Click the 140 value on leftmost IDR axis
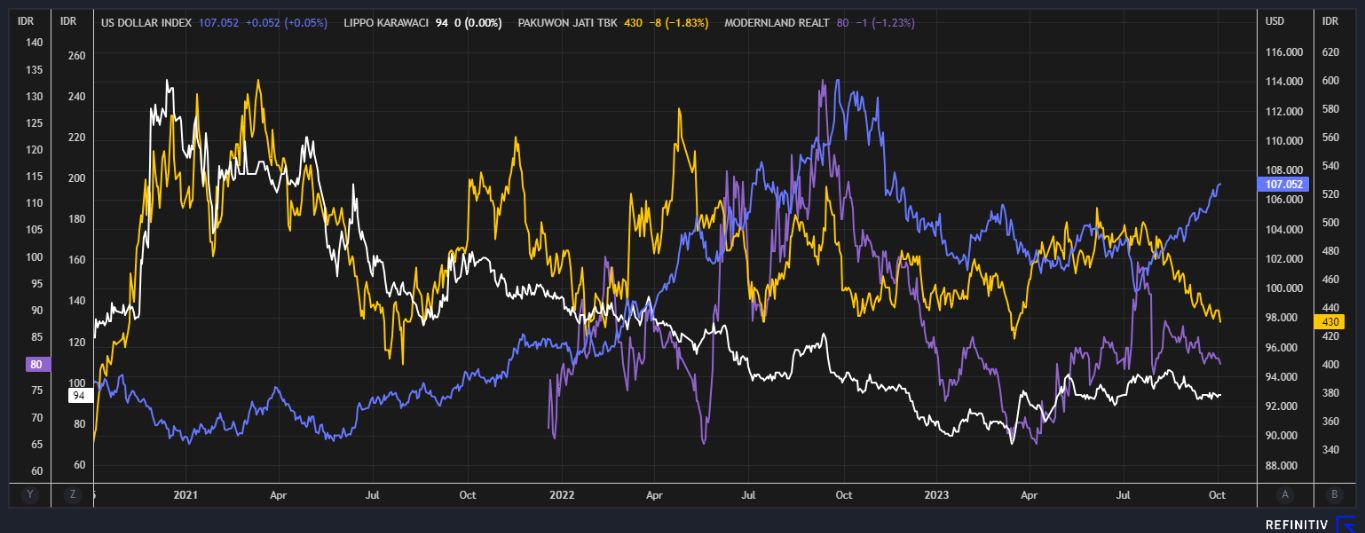The height and width of the screenshot is (533, 1365). (34, 43)
